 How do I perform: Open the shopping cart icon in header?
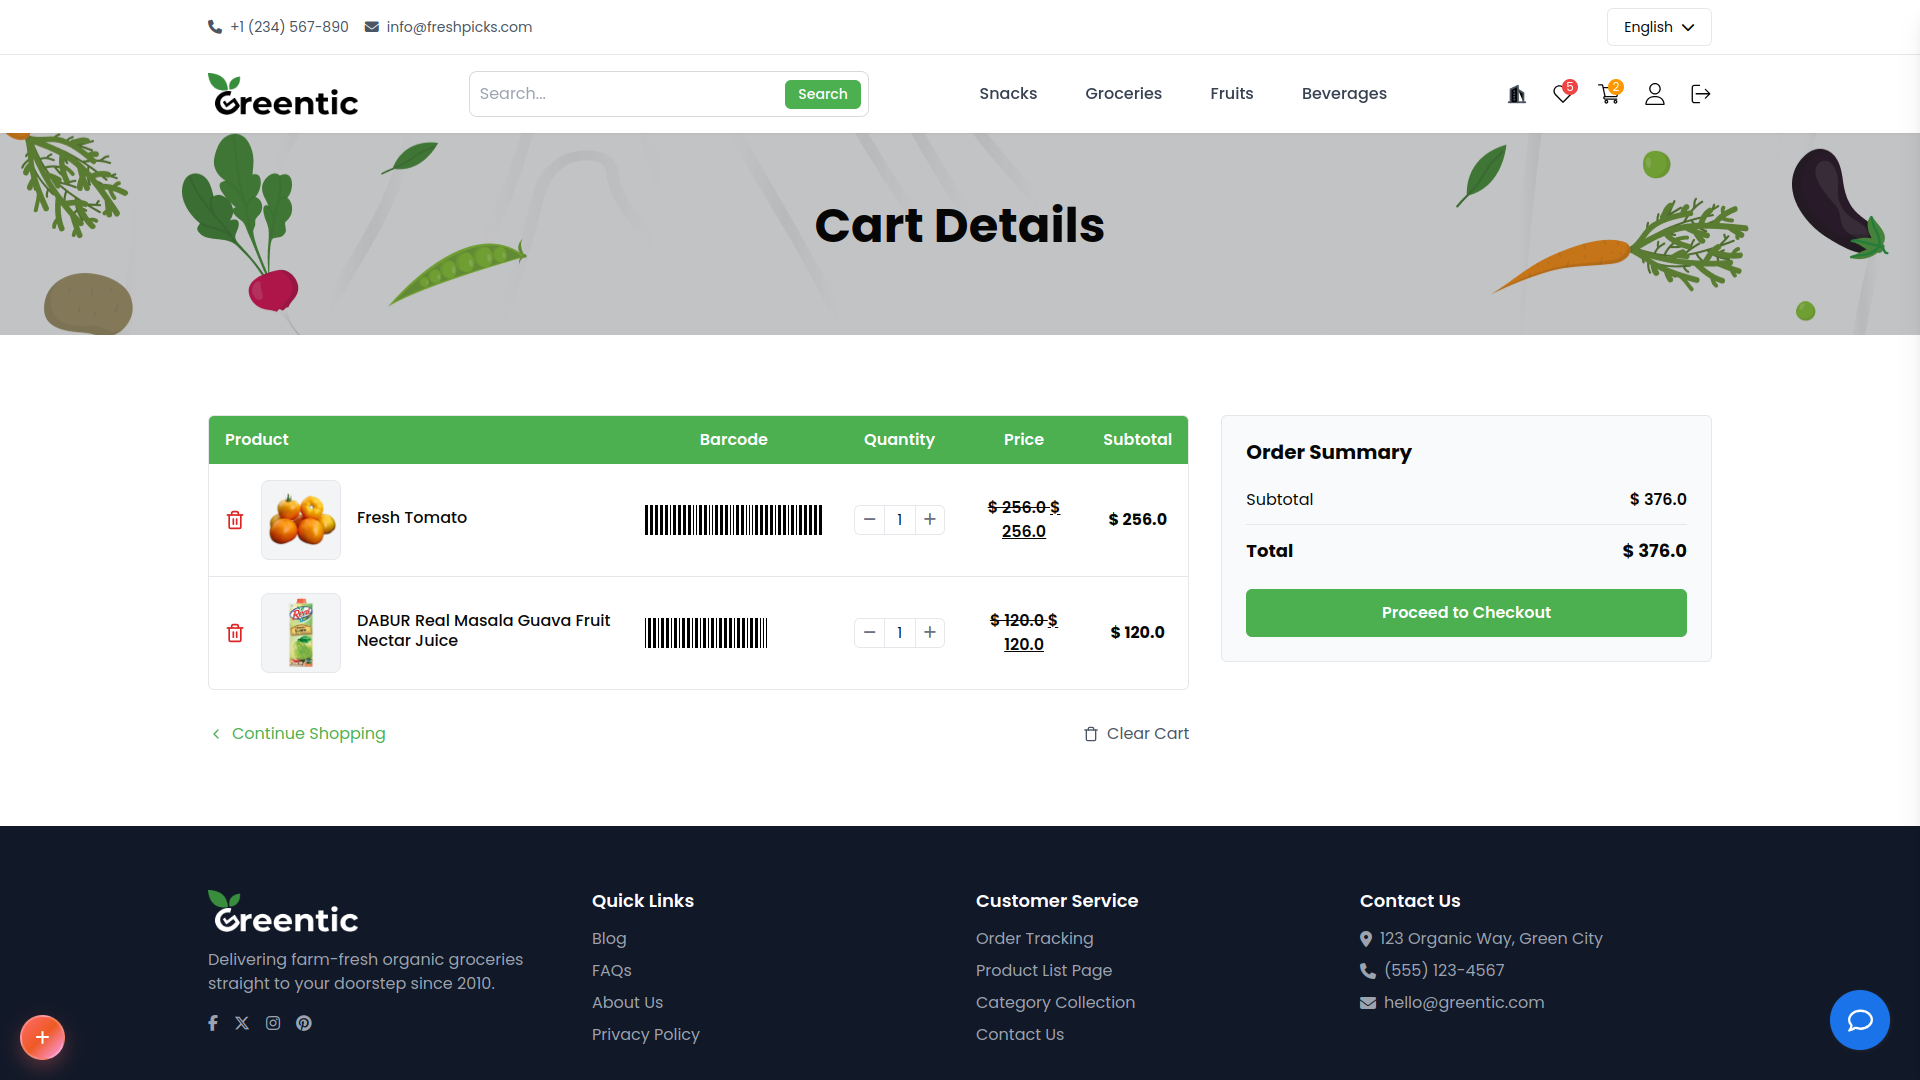point(1609,94)
